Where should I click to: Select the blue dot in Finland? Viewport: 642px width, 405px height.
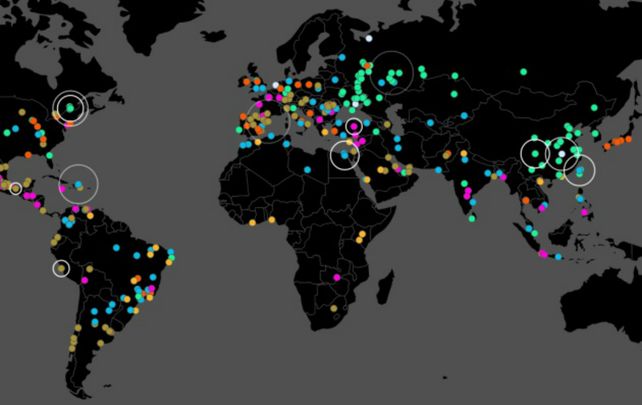pos(342,57)
